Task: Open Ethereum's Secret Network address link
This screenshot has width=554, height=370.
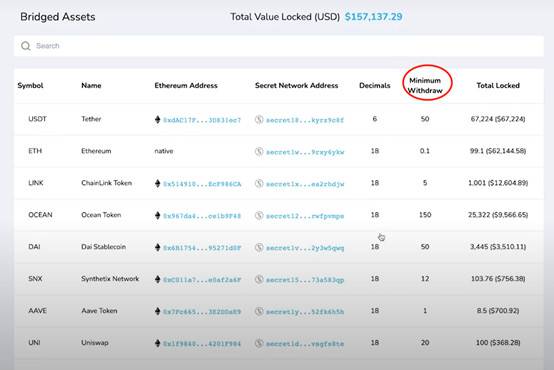Action: 305,152
